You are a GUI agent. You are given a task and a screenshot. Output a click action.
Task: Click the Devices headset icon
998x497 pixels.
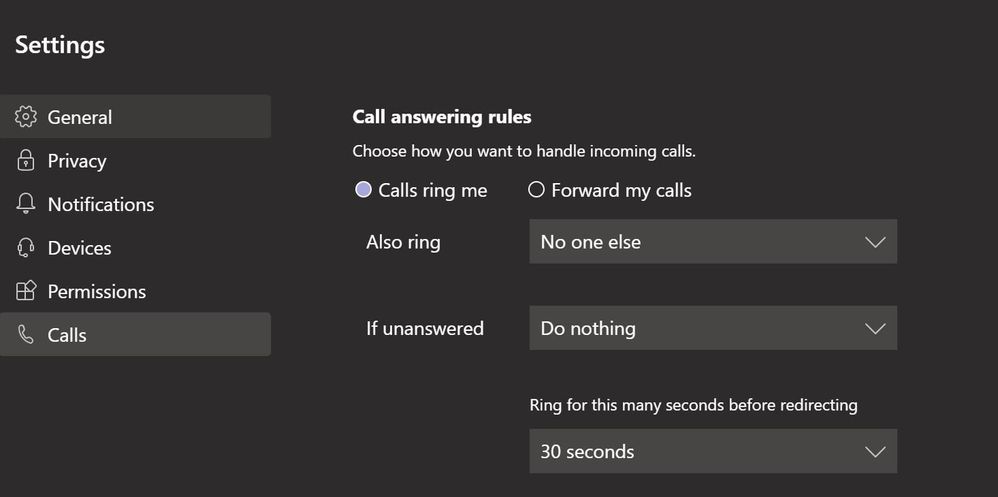26,248
